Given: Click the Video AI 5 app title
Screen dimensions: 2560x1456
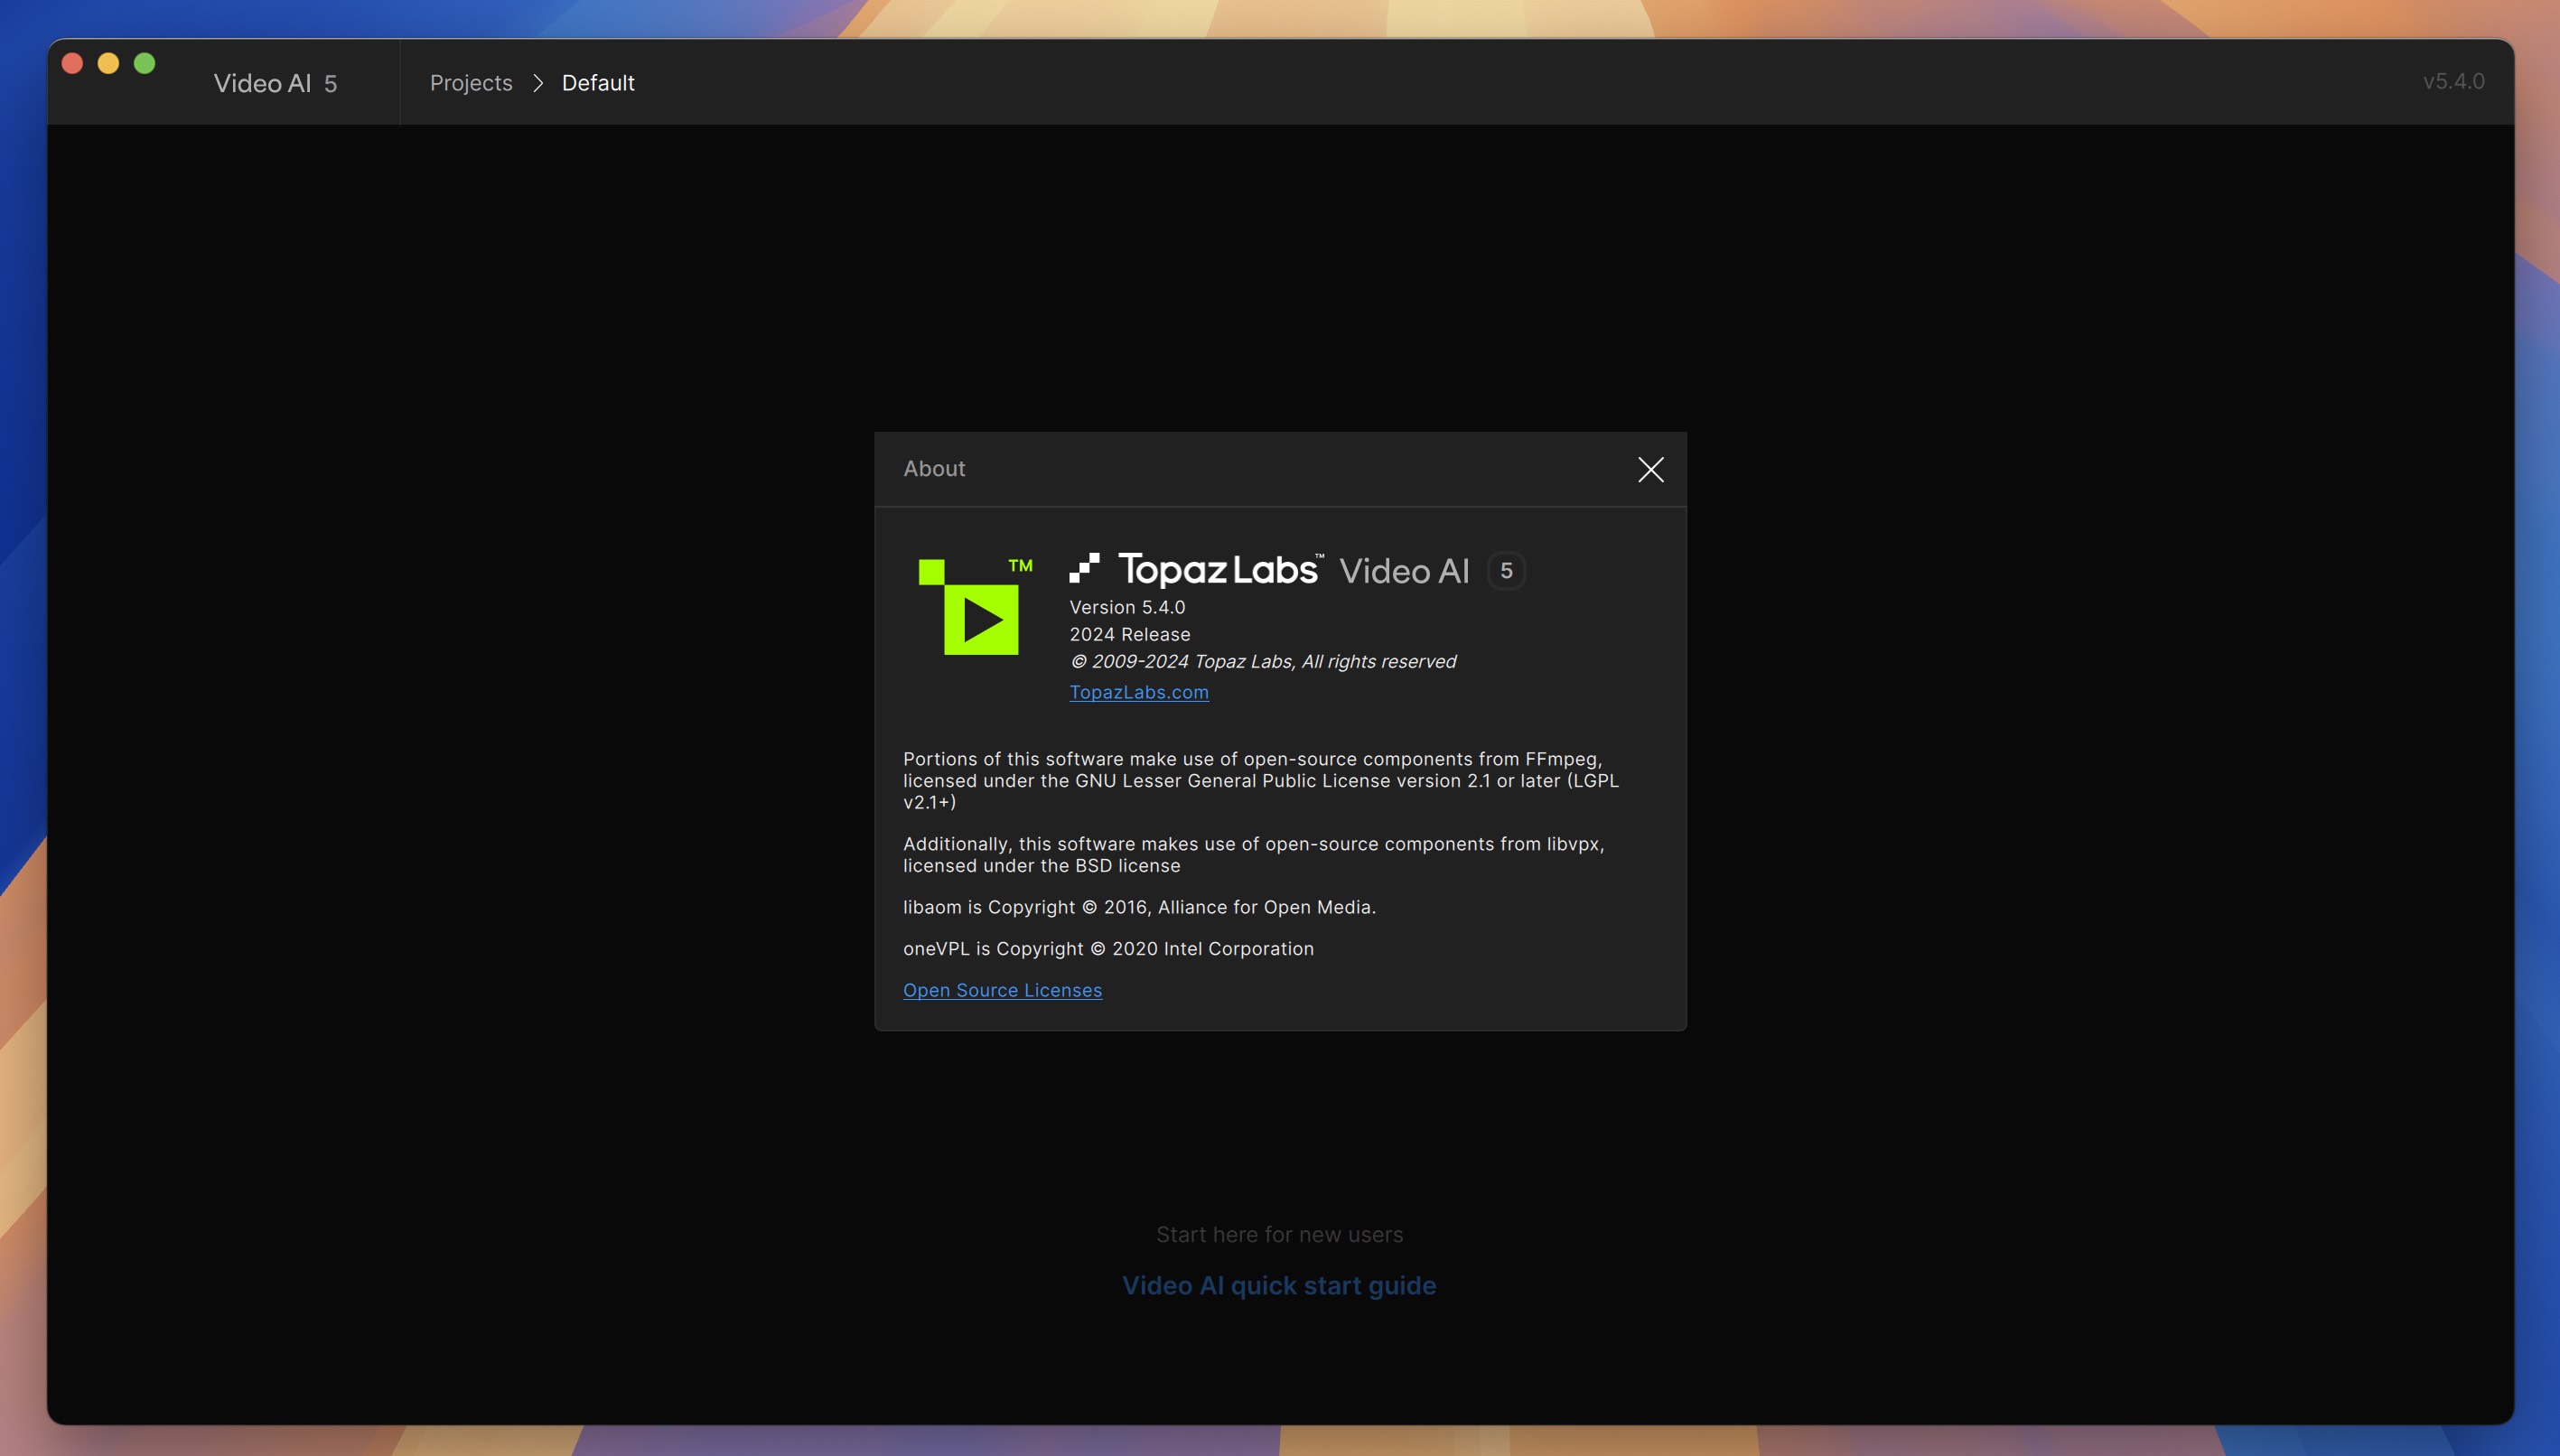Looking at the screenshot, I should click(x=275, y=83).
